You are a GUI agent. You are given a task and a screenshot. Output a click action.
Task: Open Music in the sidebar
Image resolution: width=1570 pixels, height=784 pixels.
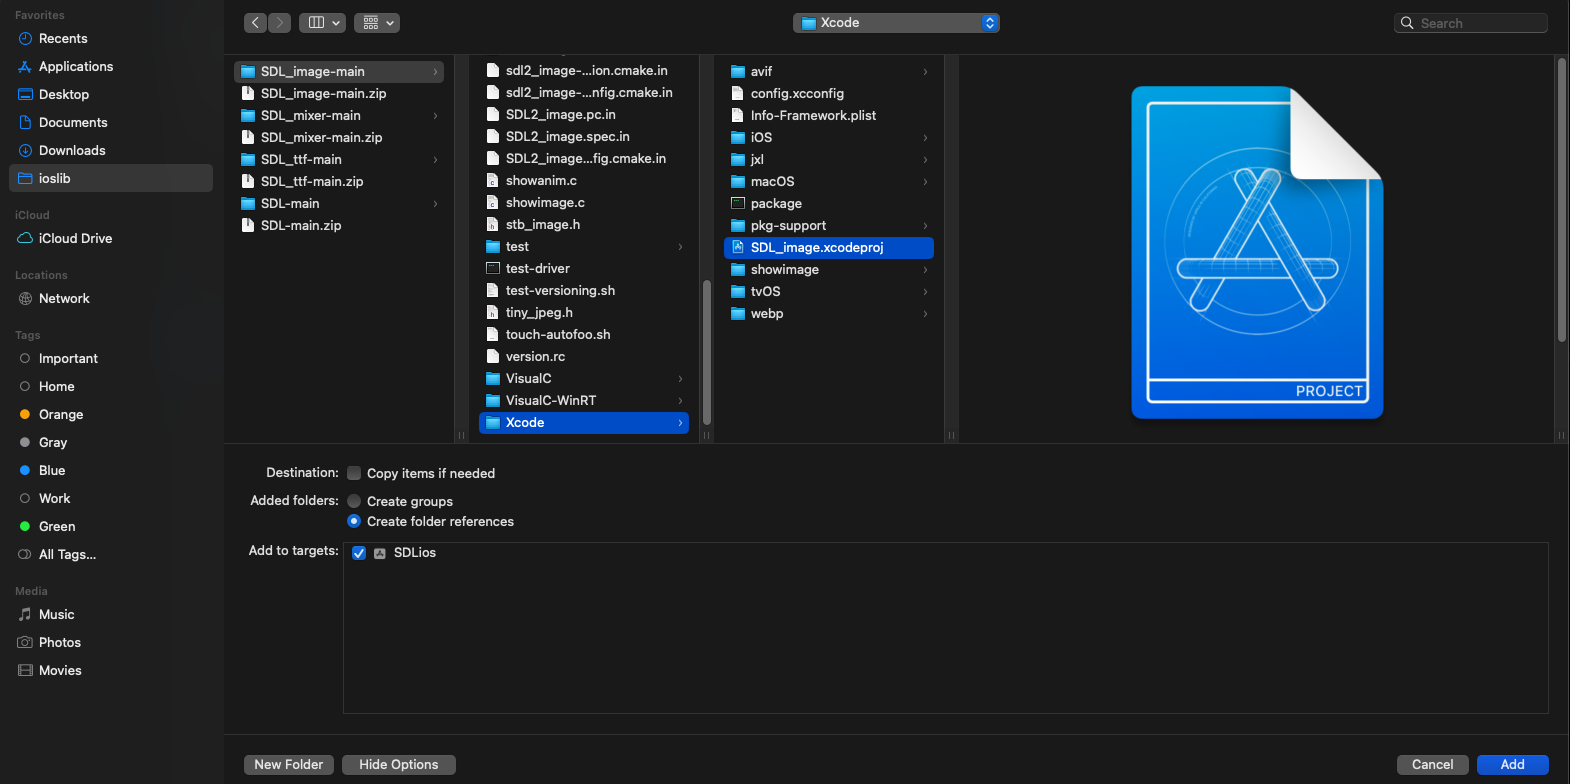[110, 614]
